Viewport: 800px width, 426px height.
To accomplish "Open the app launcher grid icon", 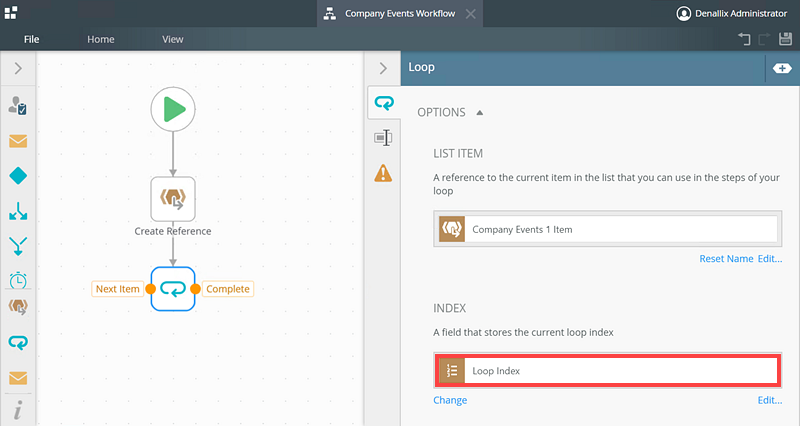I will coord(11,13).
